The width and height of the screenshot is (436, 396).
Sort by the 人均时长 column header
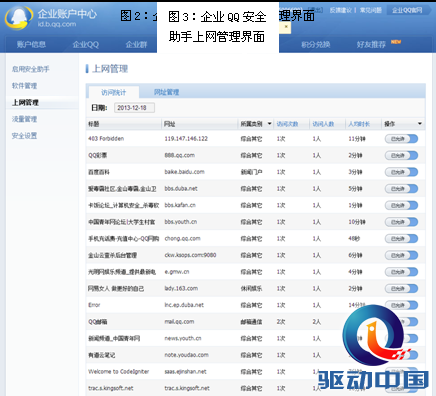tap(359, 124)
